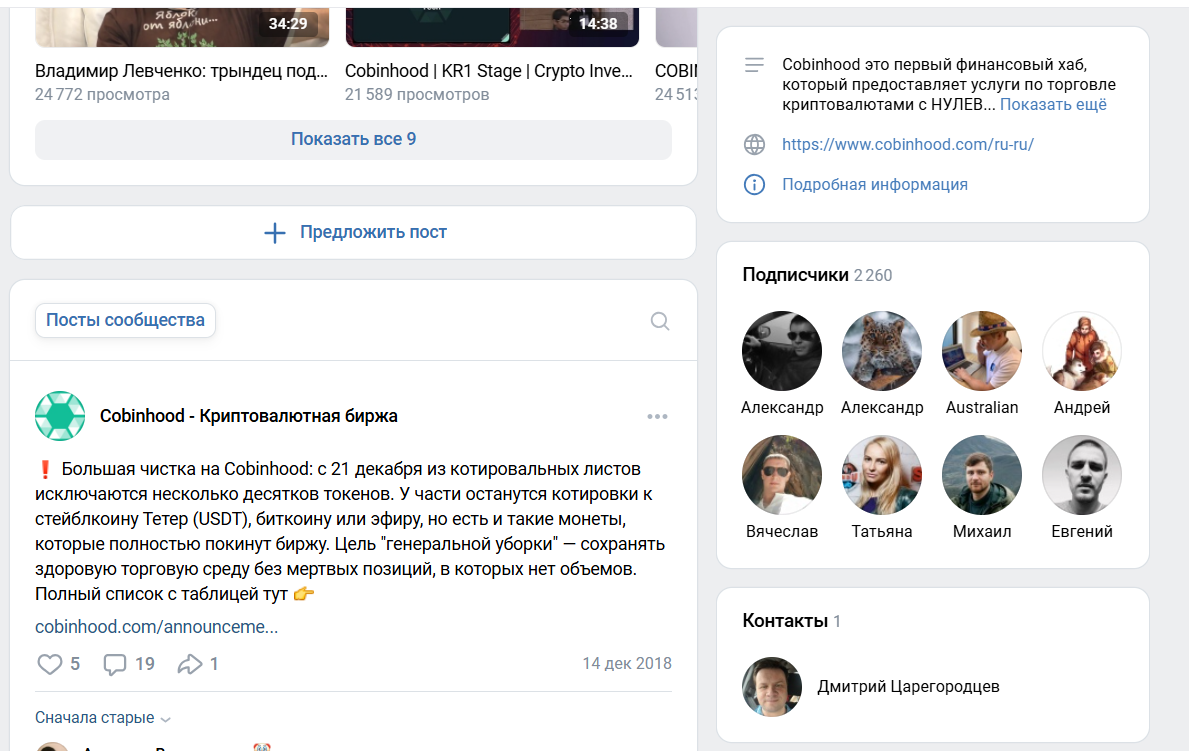Select the "Посты сообщества" tab
This screenshot has height=751, width=1189.
pyautogui.click(x=125, y=321)
